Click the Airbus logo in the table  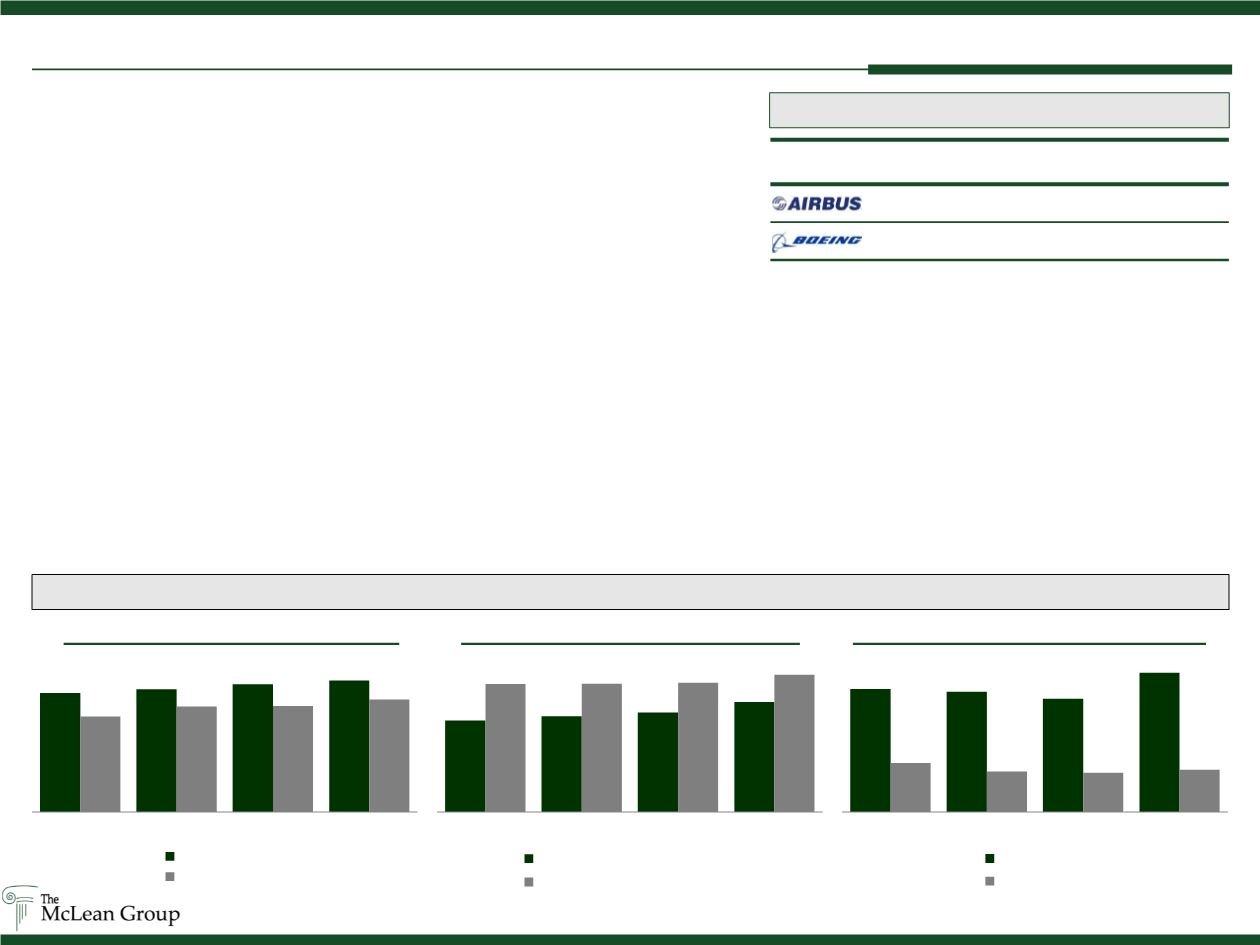816,203
